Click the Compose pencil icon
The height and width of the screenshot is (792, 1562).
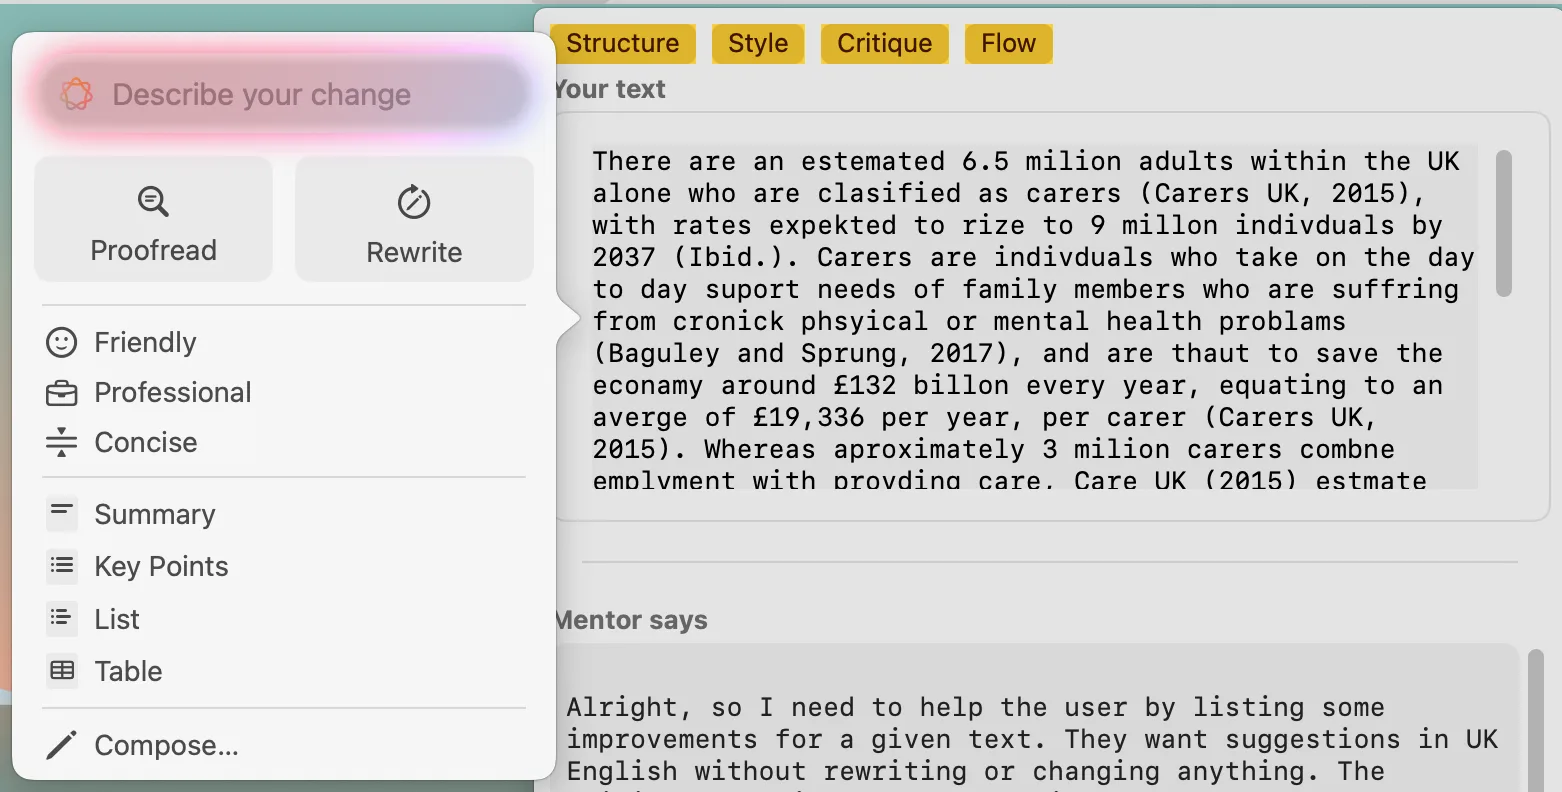coord(61,744)
